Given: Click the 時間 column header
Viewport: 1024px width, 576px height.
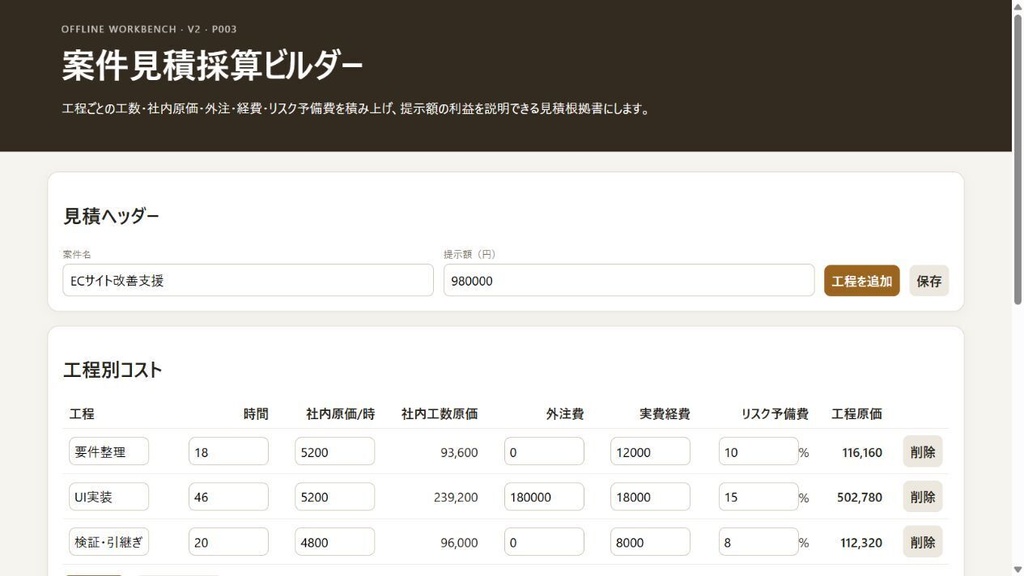Looking at the screenshot, I should pyautogui.click(x=255, y=413).
